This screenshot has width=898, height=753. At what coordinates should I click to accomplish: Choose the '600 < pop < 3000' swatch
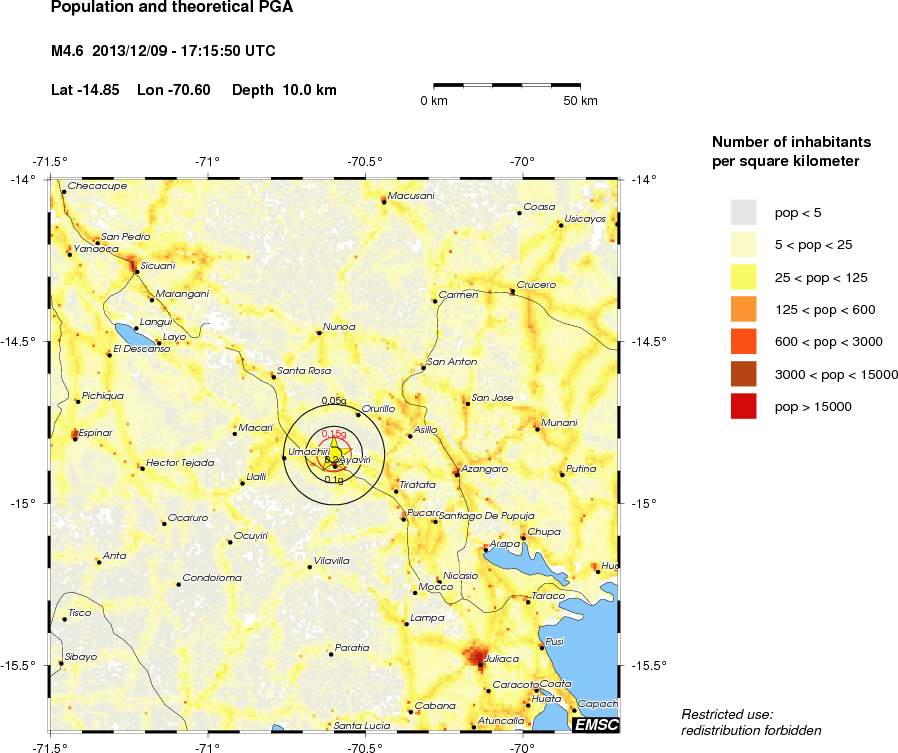click(743, 342)
